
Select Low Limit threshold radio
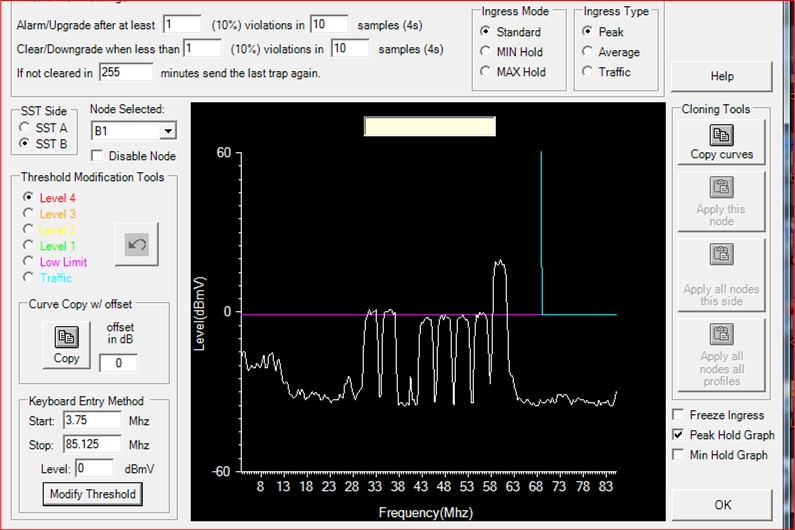click(28, 261)
